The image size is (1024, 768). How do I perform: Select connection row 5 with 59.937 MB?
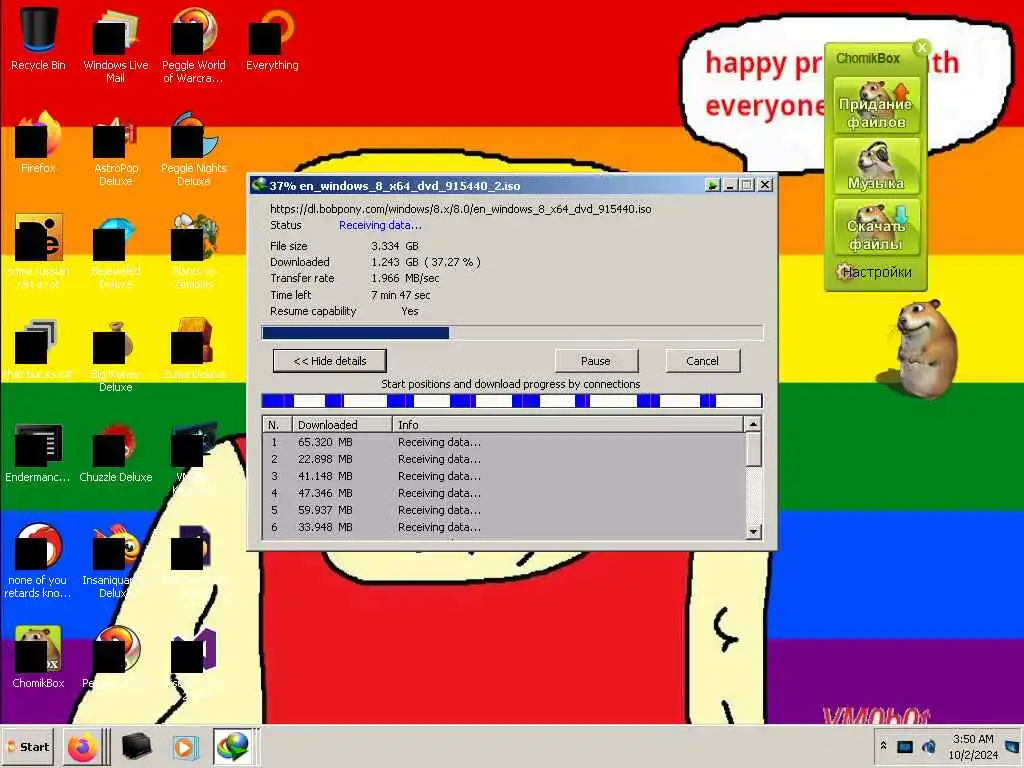click(x=504, y=510)
